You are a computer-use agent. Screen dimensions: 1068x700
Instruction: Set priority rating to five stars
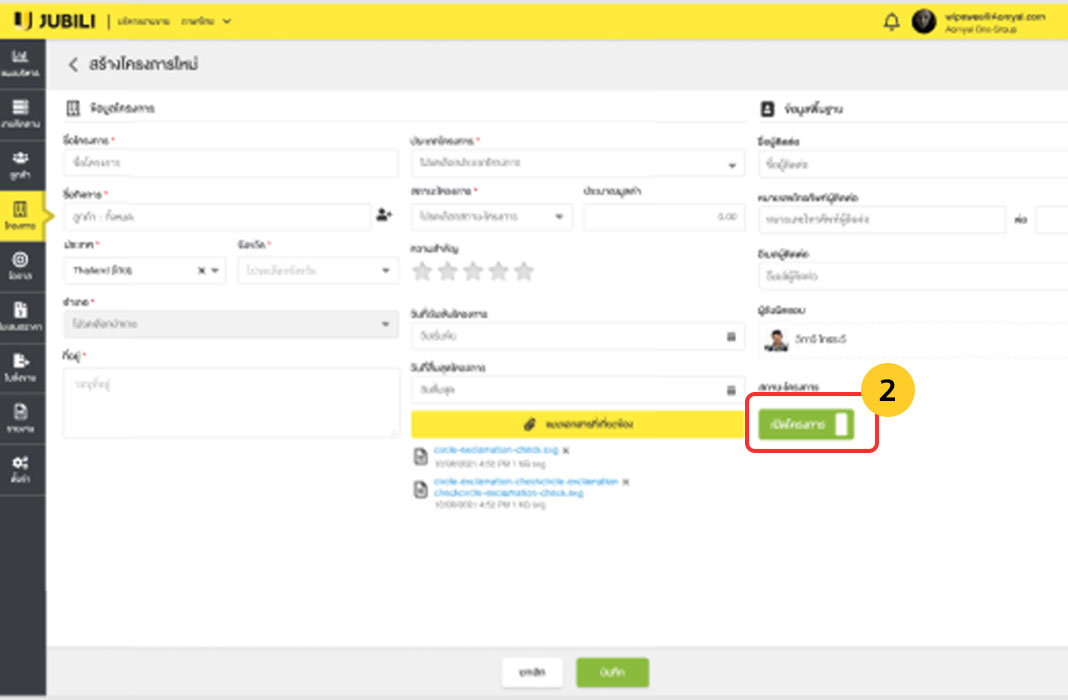524,271
